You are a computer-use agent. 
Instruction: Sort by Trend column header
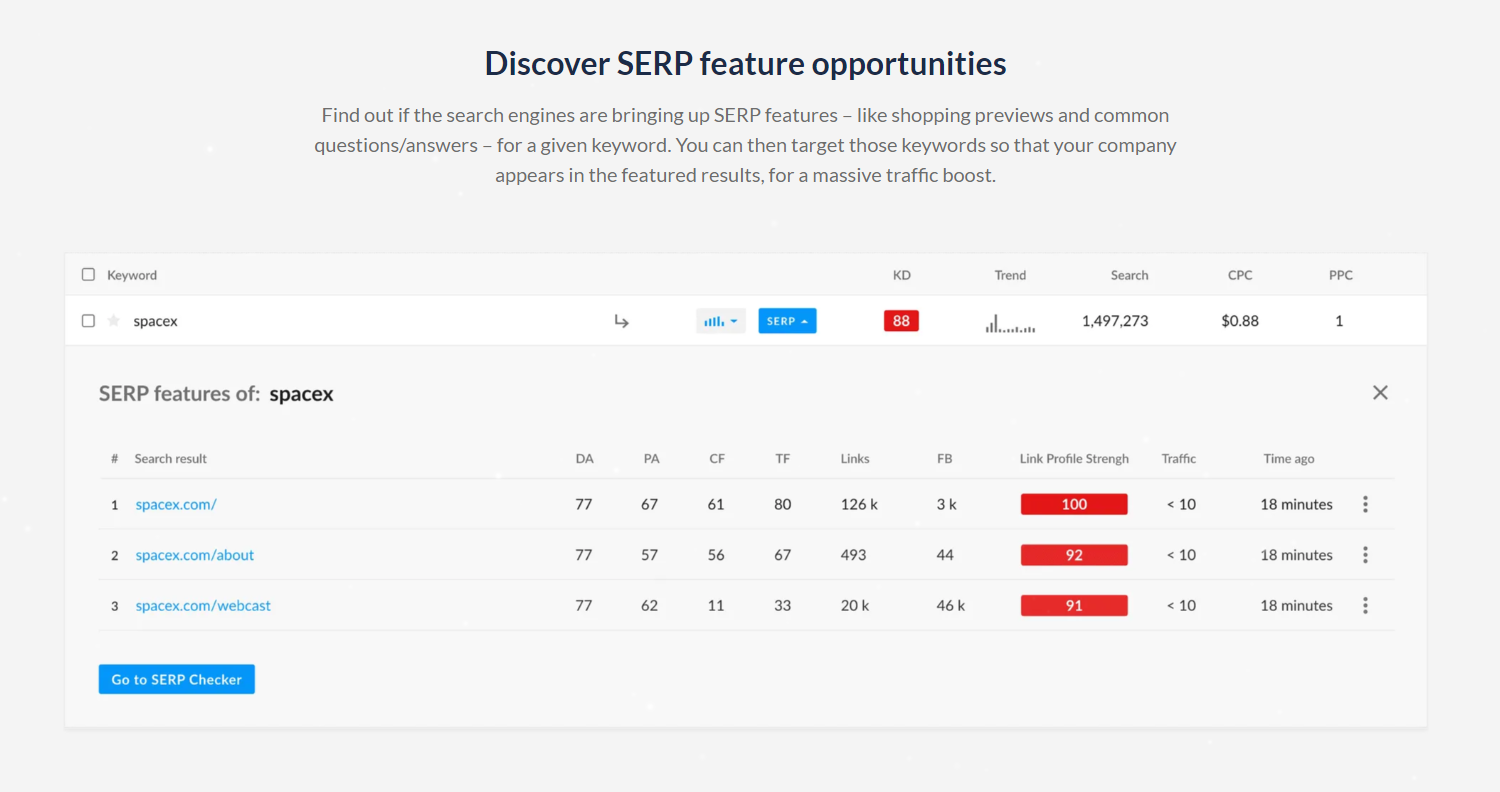tap(1010, 275)
